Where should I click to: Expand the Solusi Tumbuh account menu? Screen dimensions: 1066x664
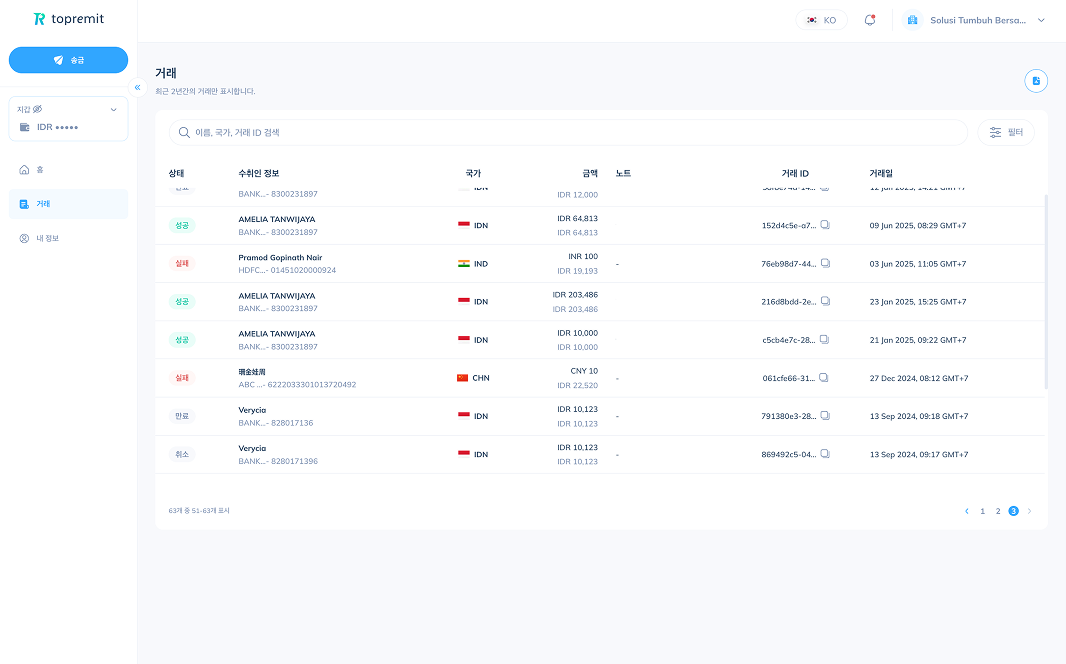(x=1041, y=20)
